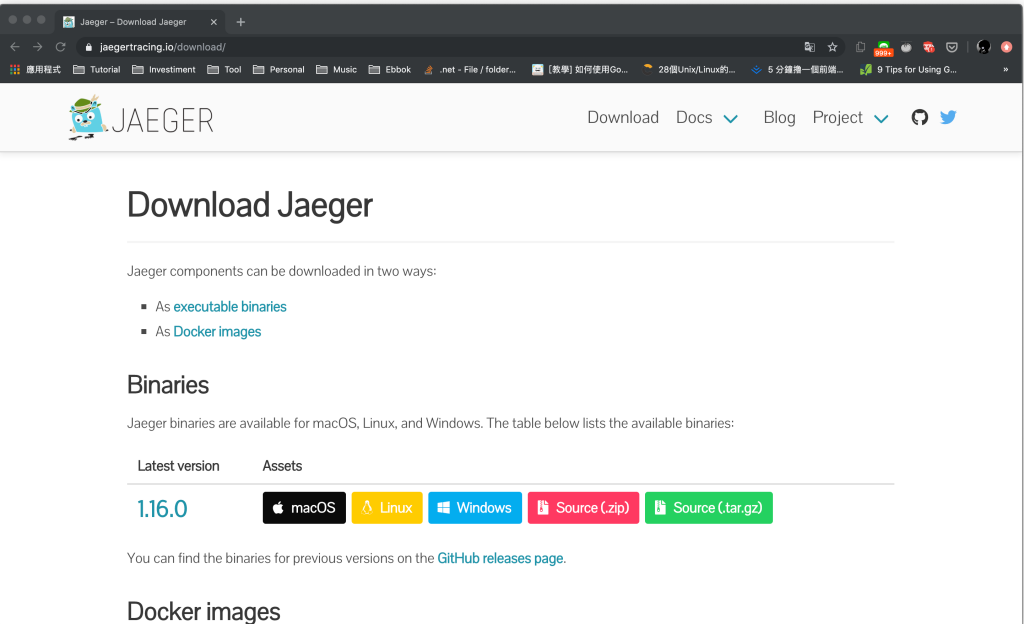Open the Investiment bookmarks folder
The height and width of the screenshot is (624, 1024).
coord(163,69)
